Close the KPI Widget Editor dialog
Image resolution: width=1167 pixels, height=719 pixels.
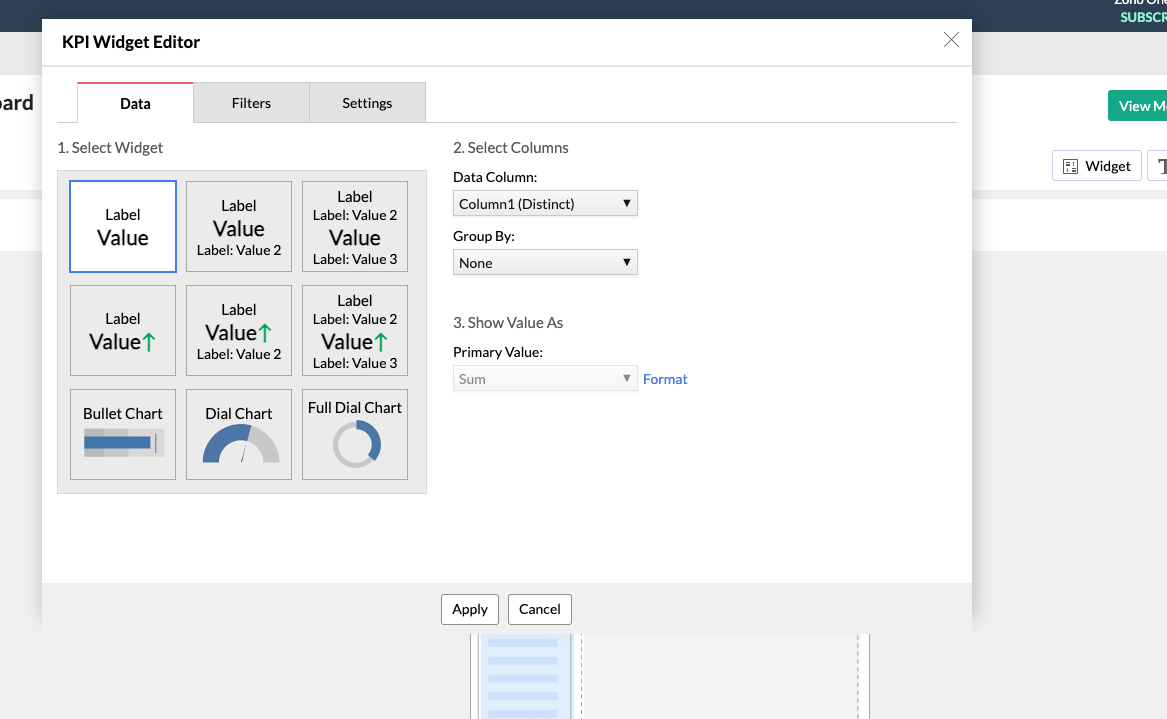point(951,40)
